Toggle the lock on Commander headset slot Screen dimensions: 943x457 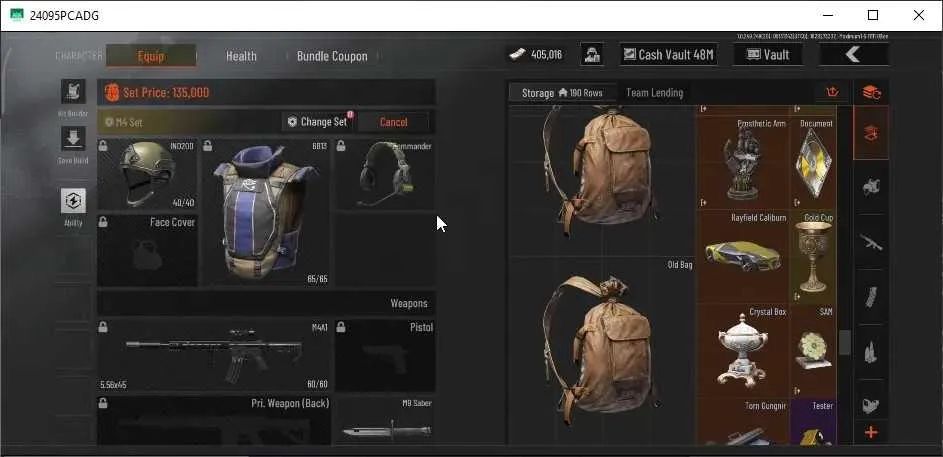341,146
